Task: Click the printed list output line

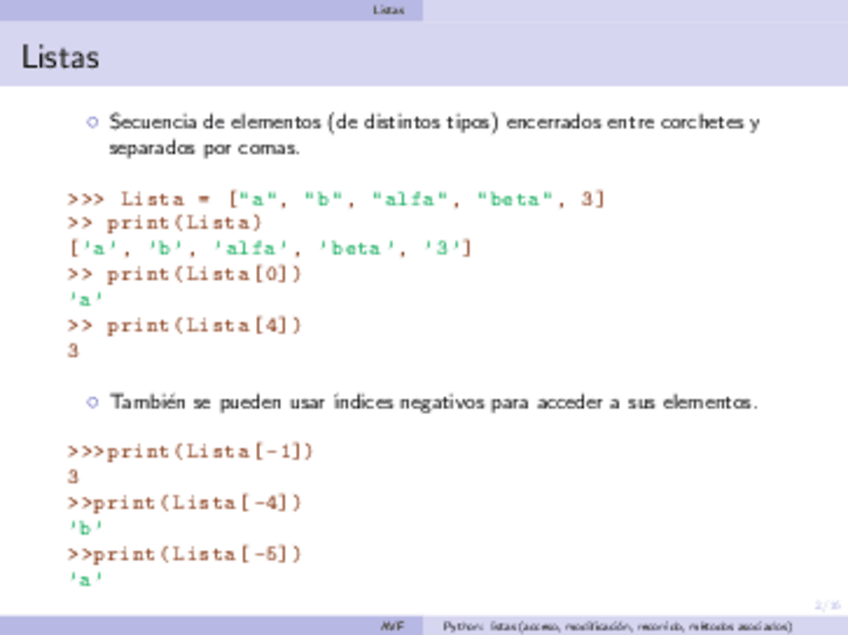Action: pos(269,247)
